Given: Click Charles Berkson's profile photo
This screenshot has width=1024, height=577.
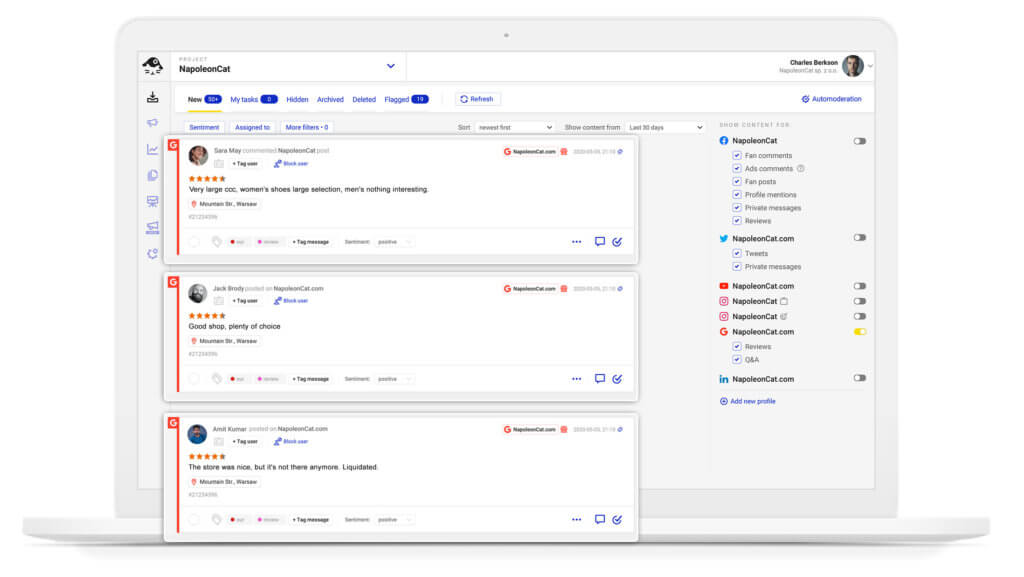Looking at the screenshot, I should click(852, 66).
